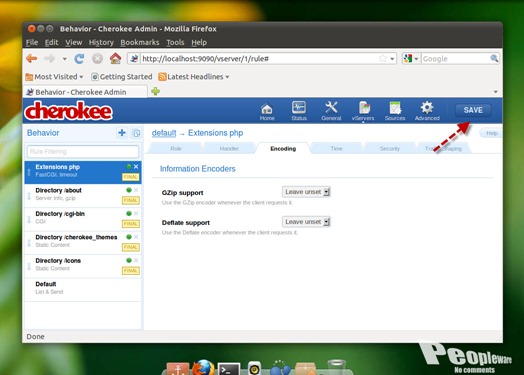Click the Help button
This screenshot has height=375, width=524.
coord(491,133)
